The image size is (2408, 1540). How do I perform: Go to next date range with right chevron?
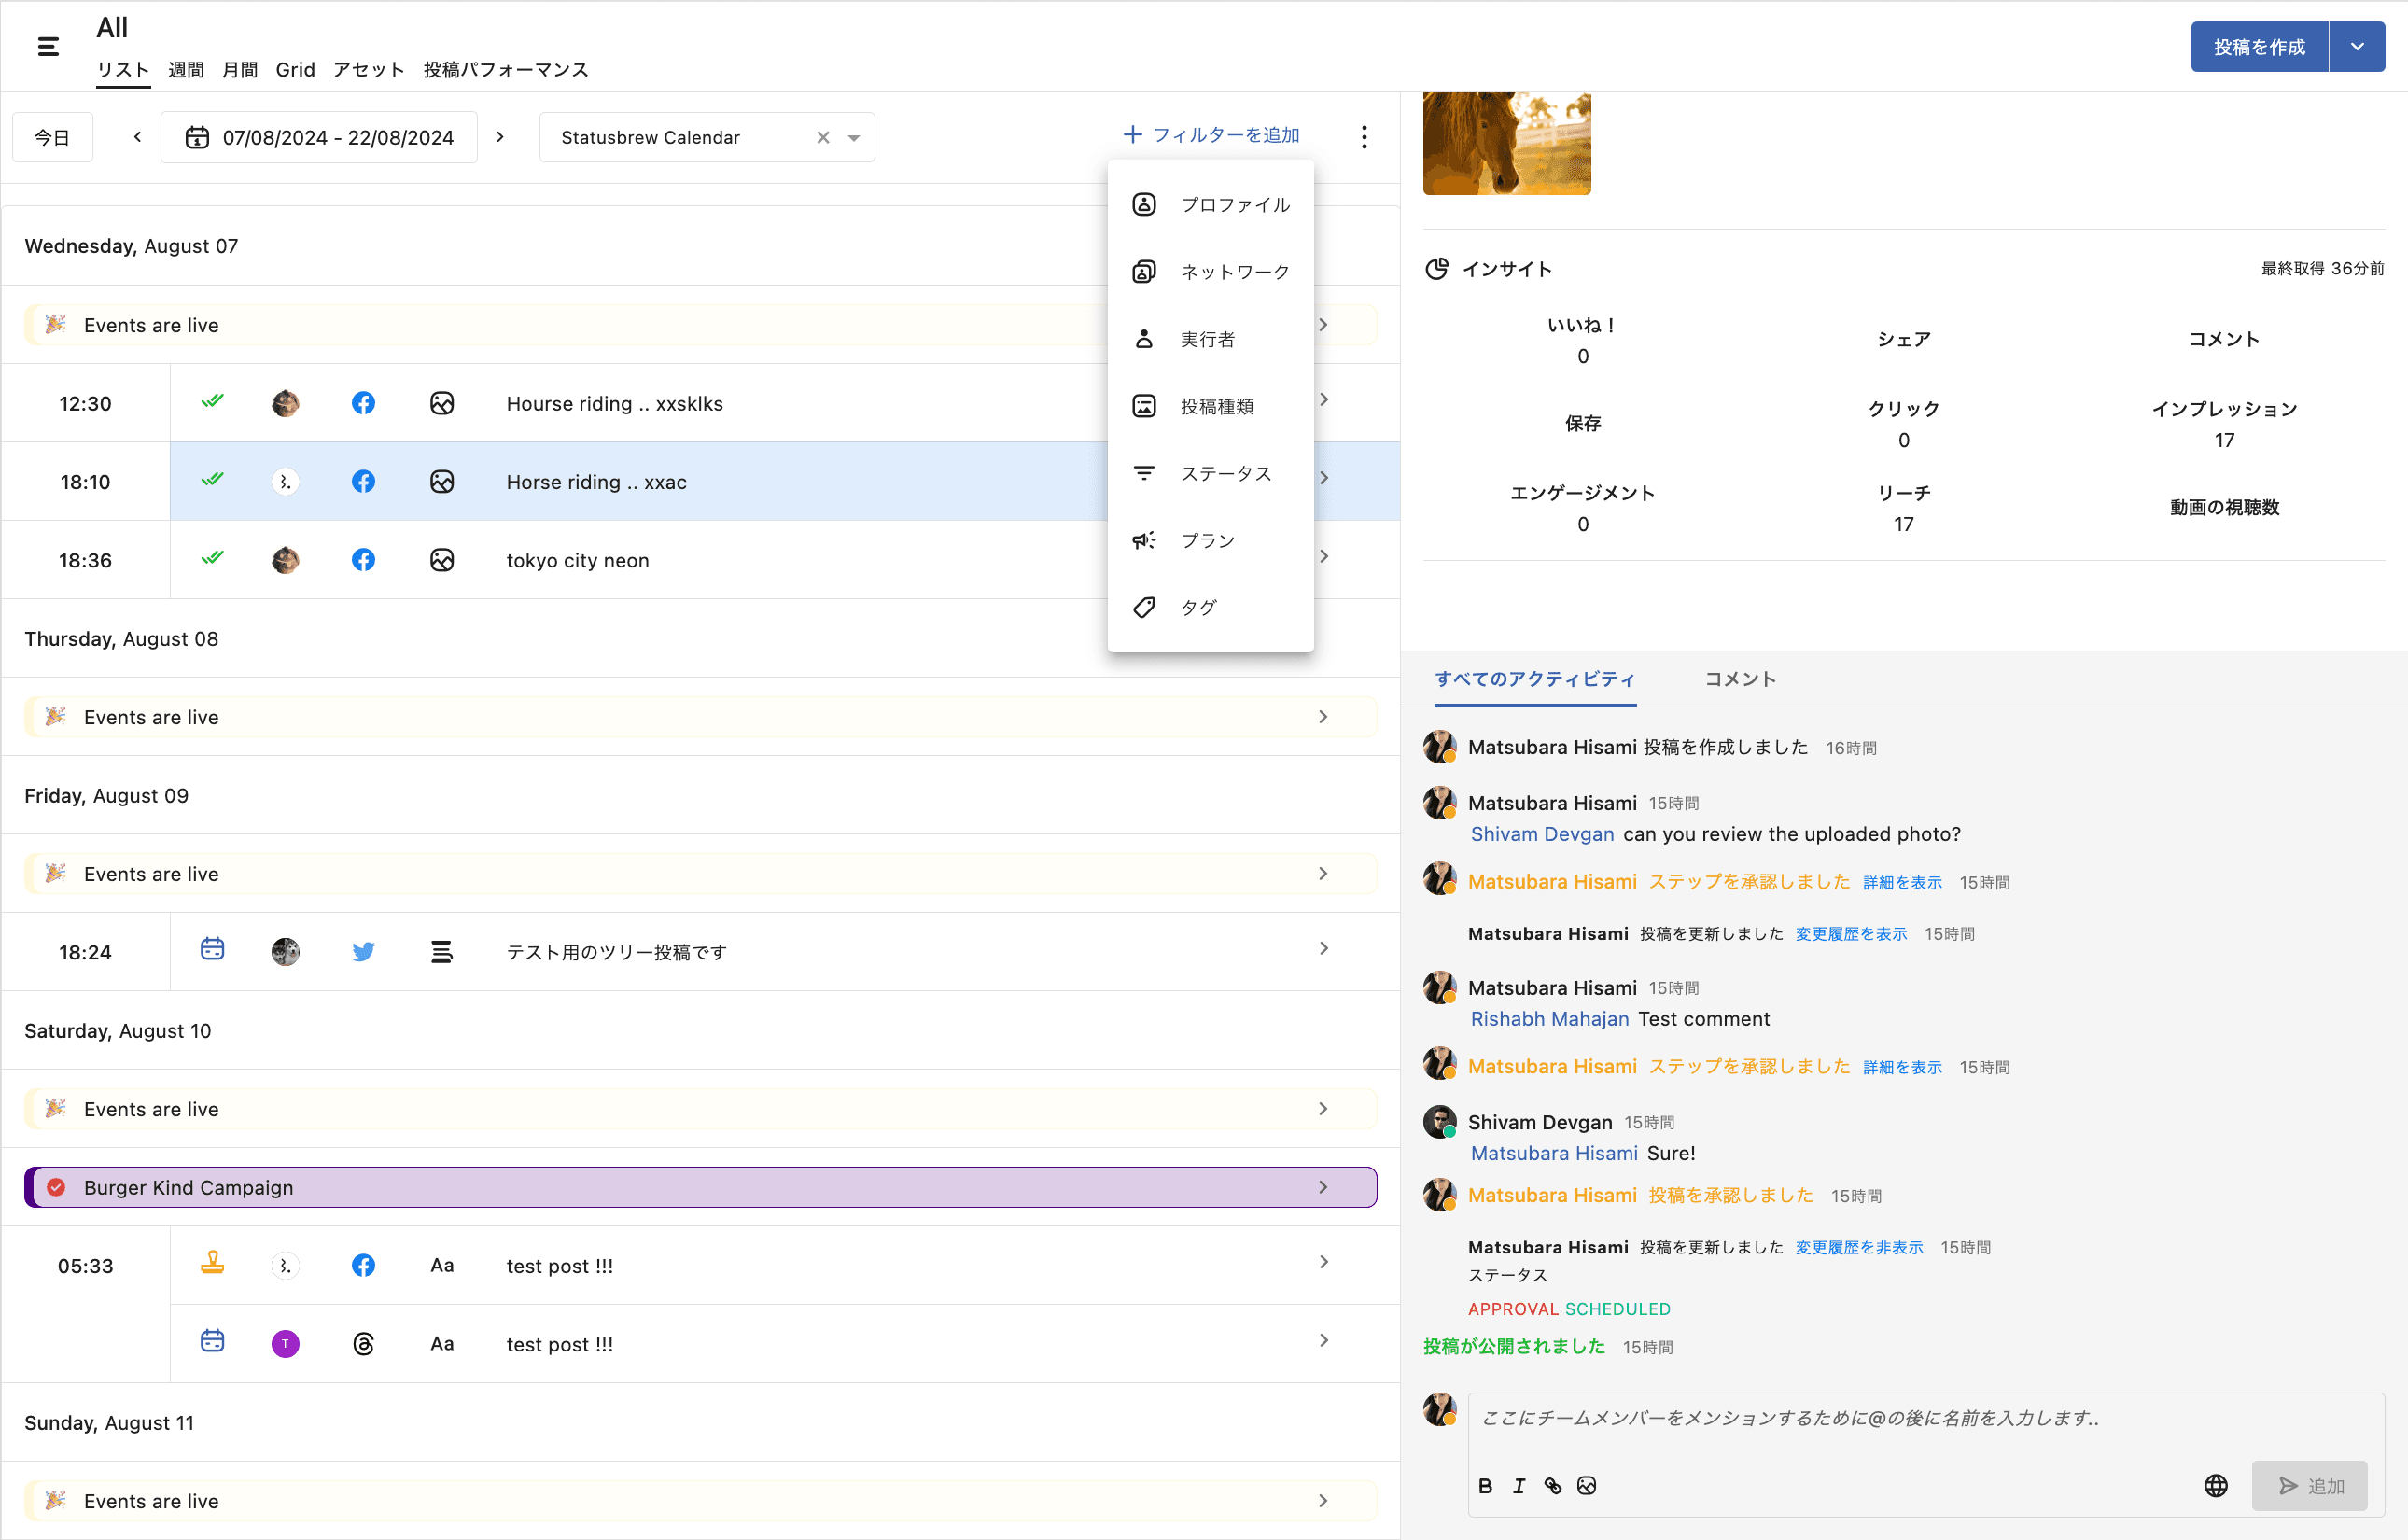tap(500, 137)
